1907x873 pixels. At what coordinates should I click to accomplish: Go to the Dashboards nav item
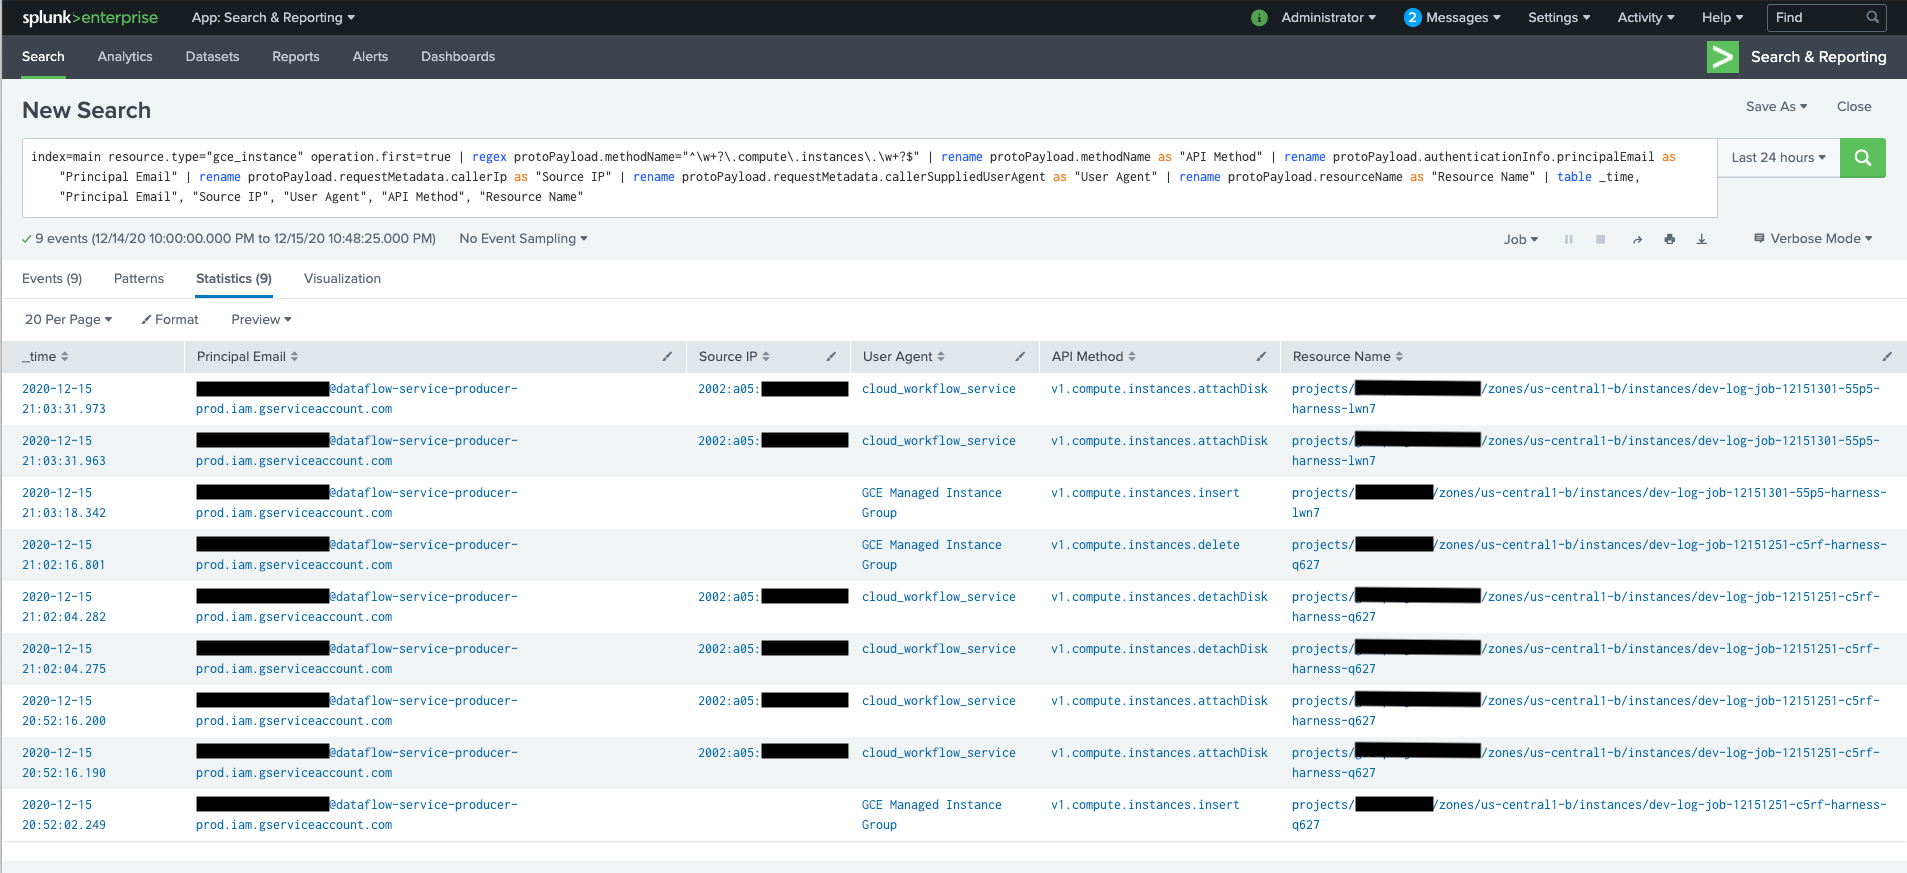458,57
